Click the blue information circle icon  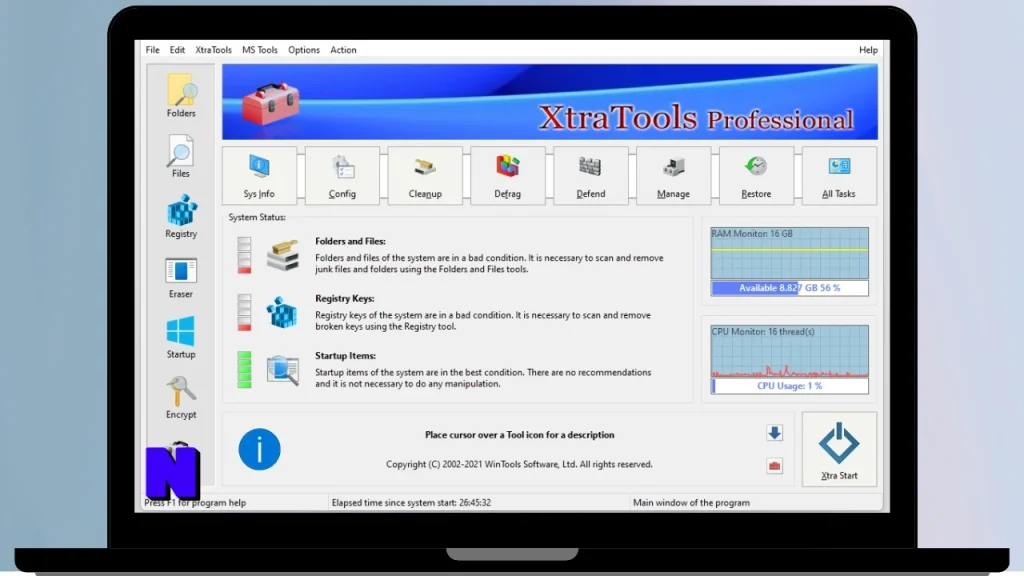[x=259, y=449]
